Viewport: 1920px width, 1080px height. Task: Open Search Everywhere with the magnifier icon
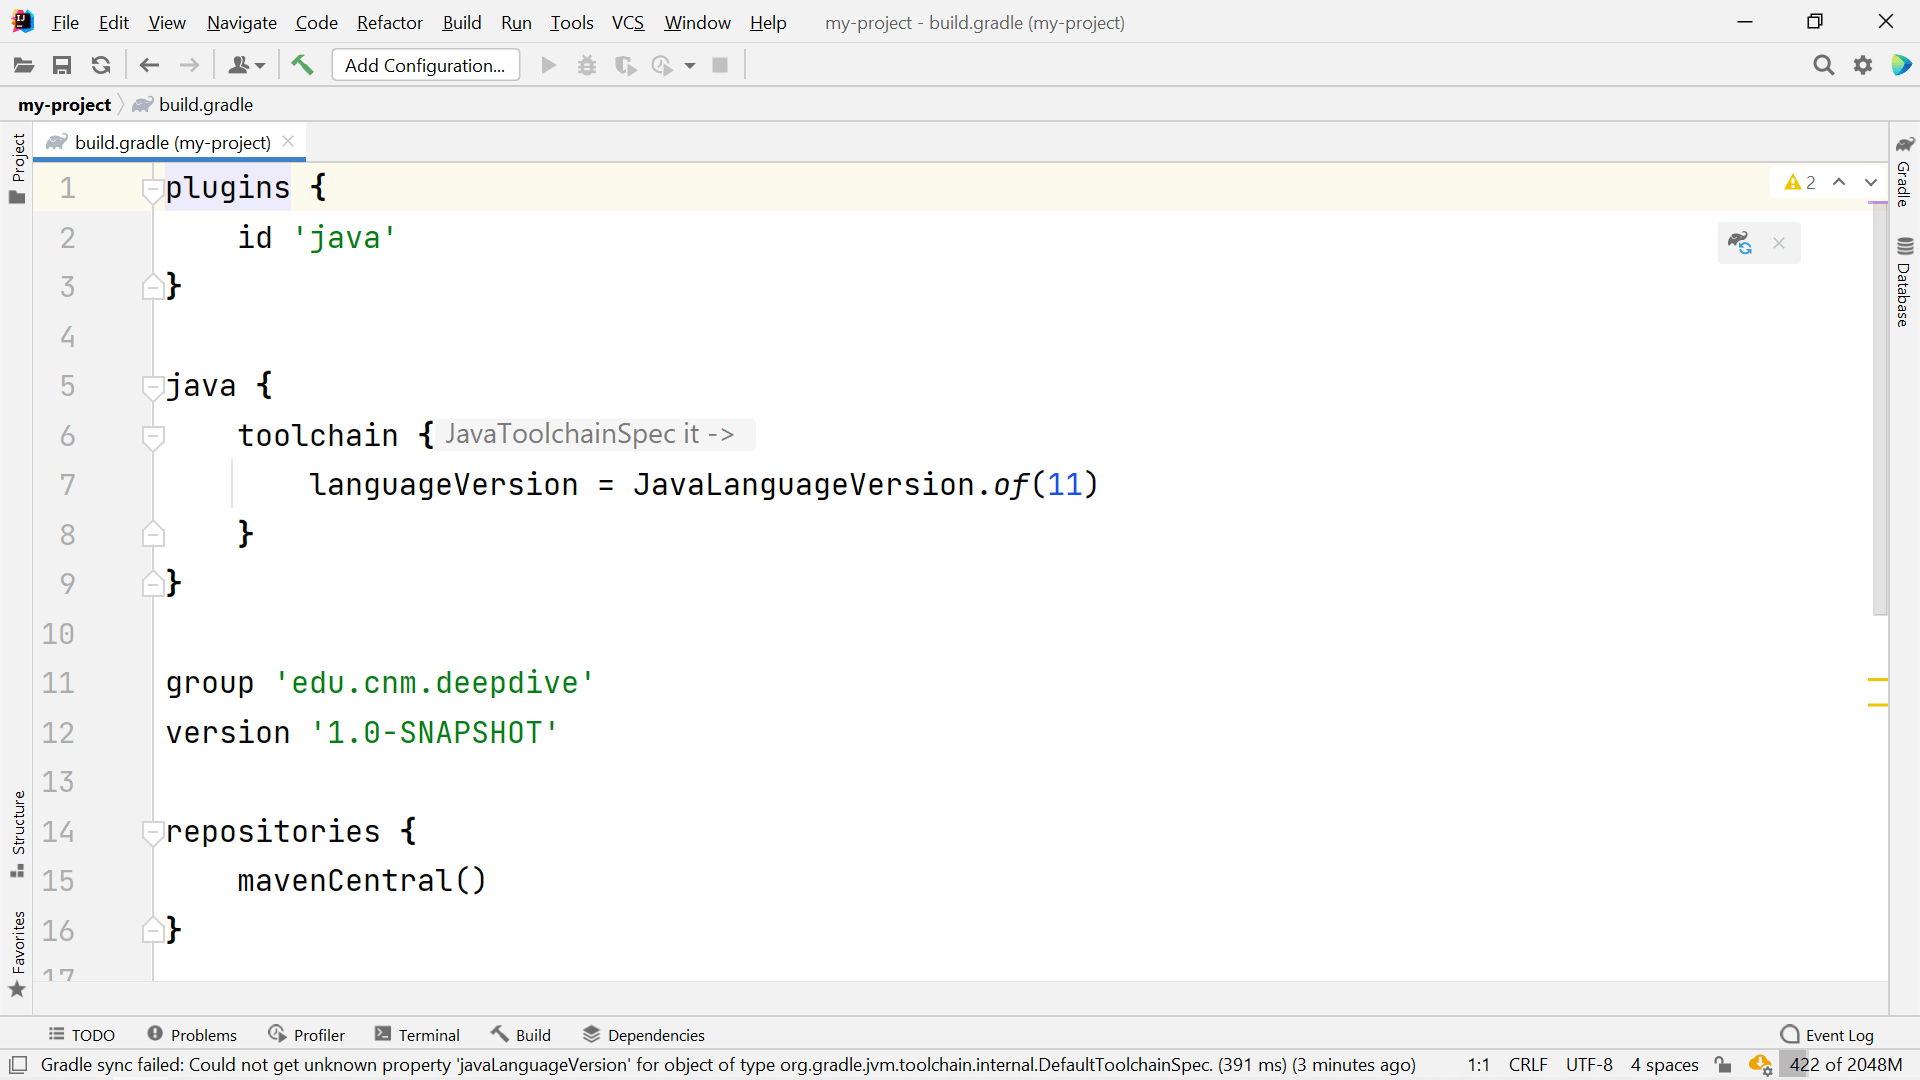click(1824, 64)
